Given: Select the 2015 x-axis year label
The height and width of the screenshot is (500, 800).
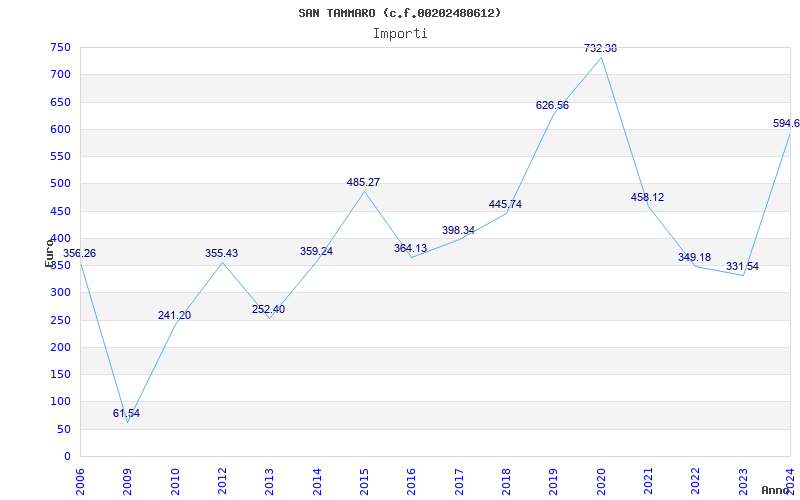Looking at the screenshot, I should click(x=364, y=482).
